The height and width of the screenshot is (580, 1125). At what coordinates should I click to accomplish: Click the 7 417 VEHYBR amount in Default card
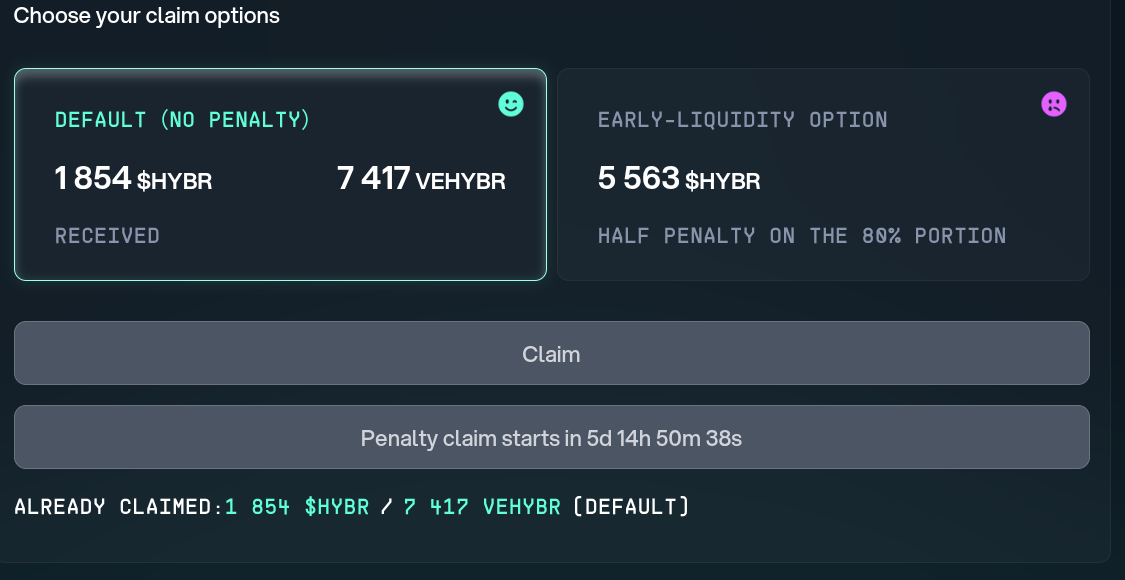421,180
